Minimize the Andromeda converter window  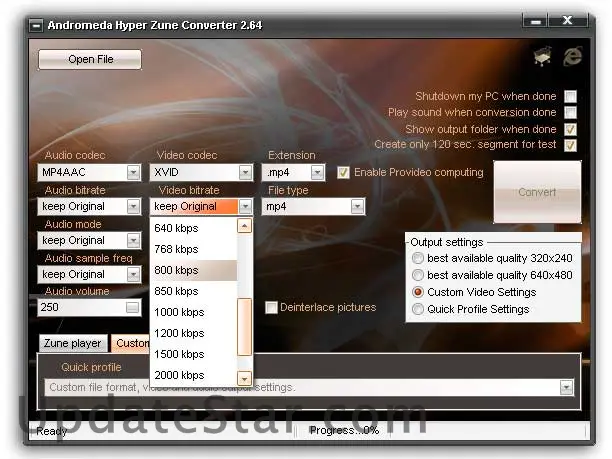536,21
